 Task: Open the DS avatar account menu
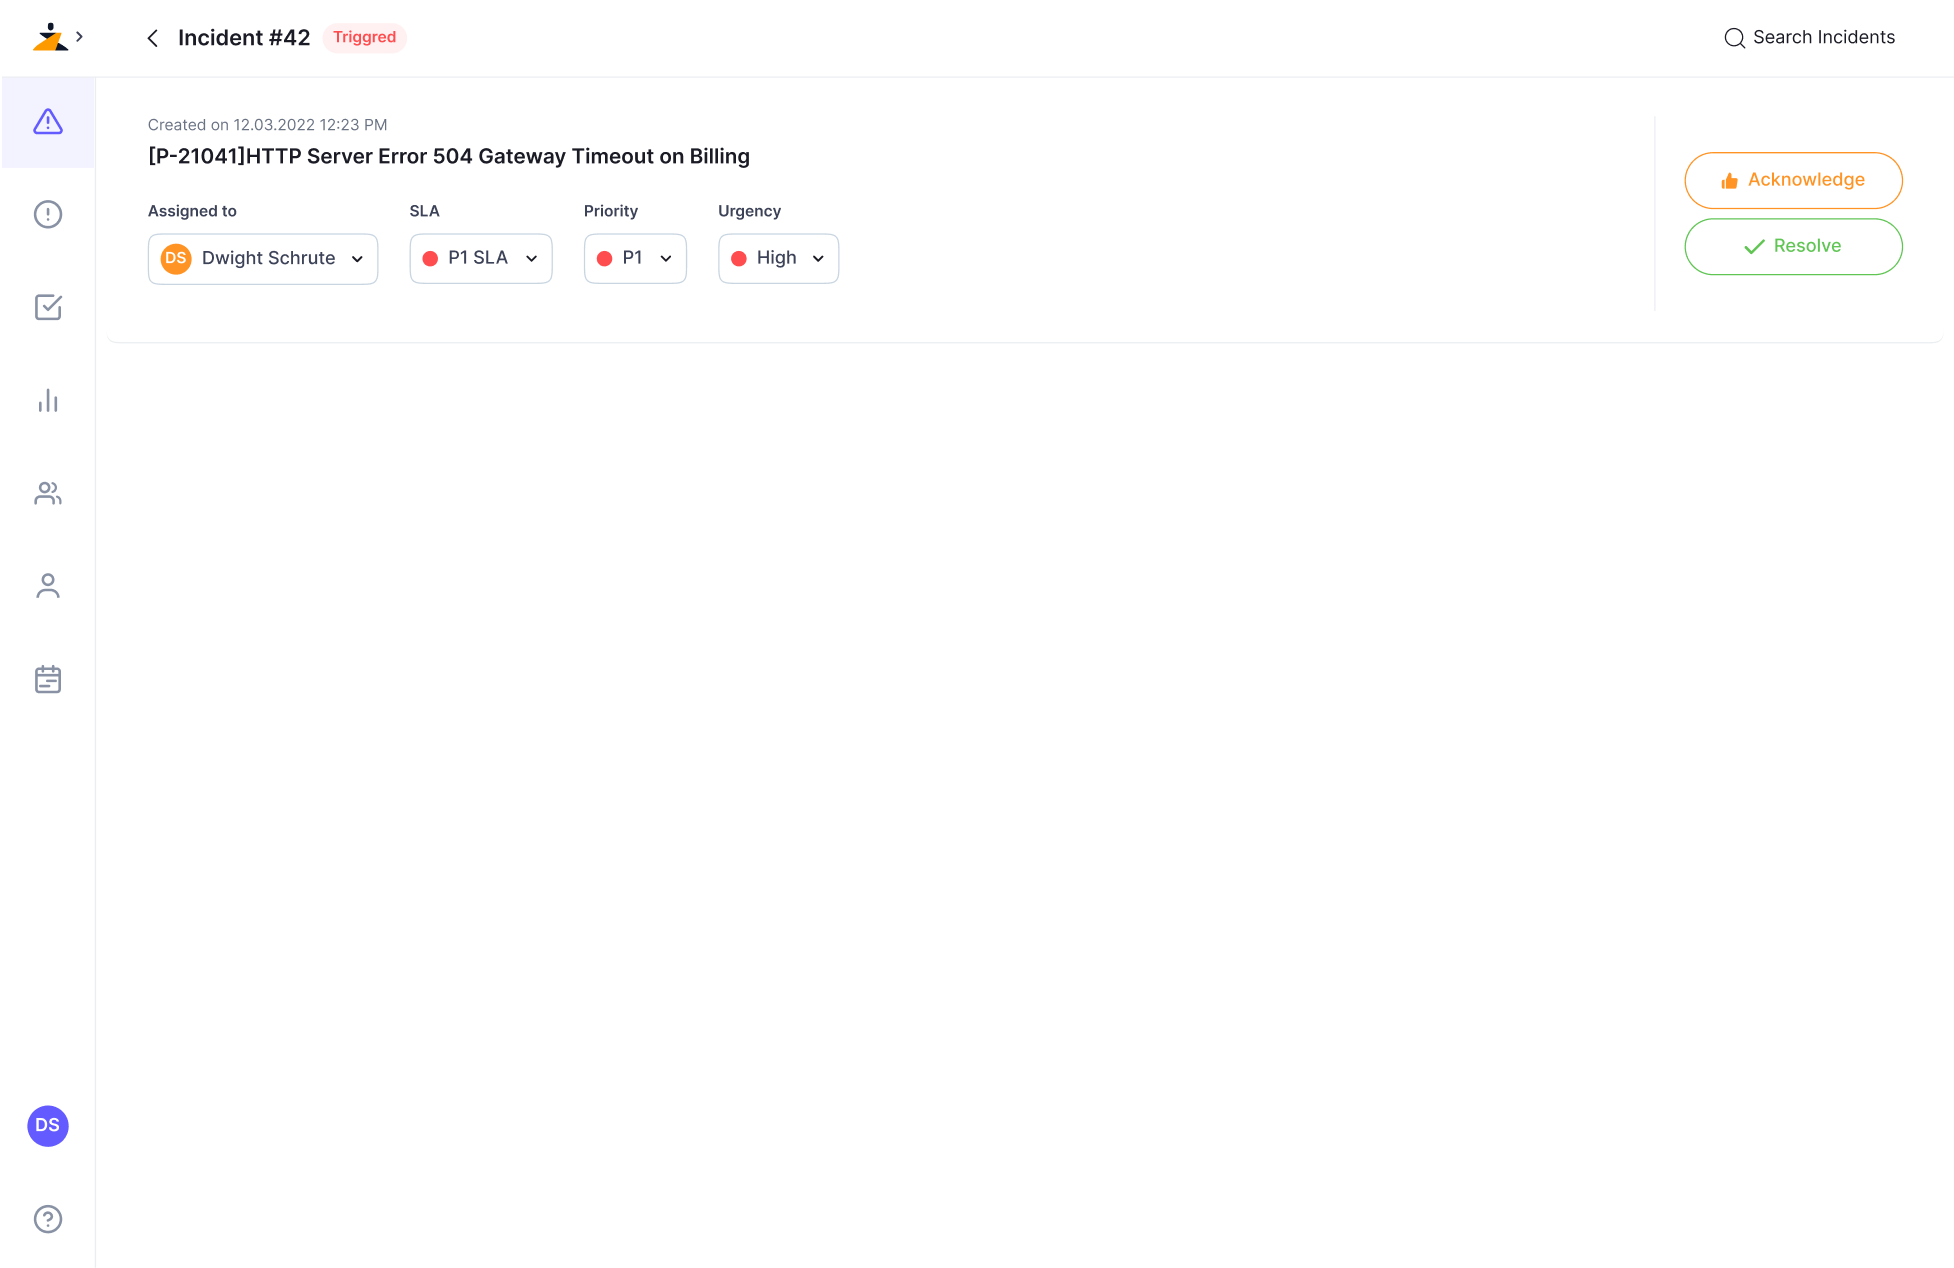click(47, 1126)
